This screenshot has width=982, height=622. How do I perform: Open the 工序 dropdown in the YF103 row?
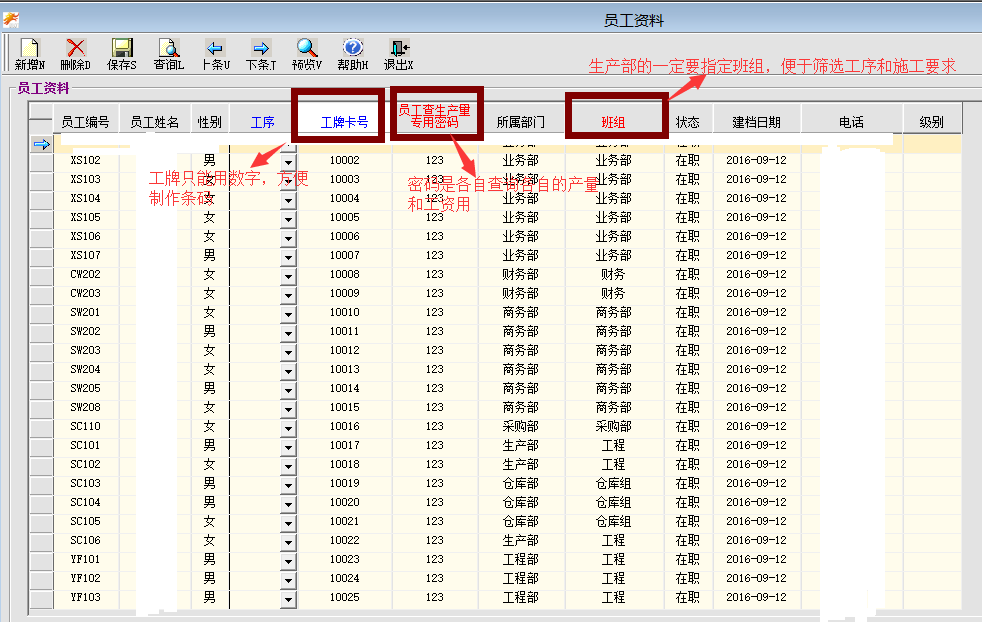289,598
